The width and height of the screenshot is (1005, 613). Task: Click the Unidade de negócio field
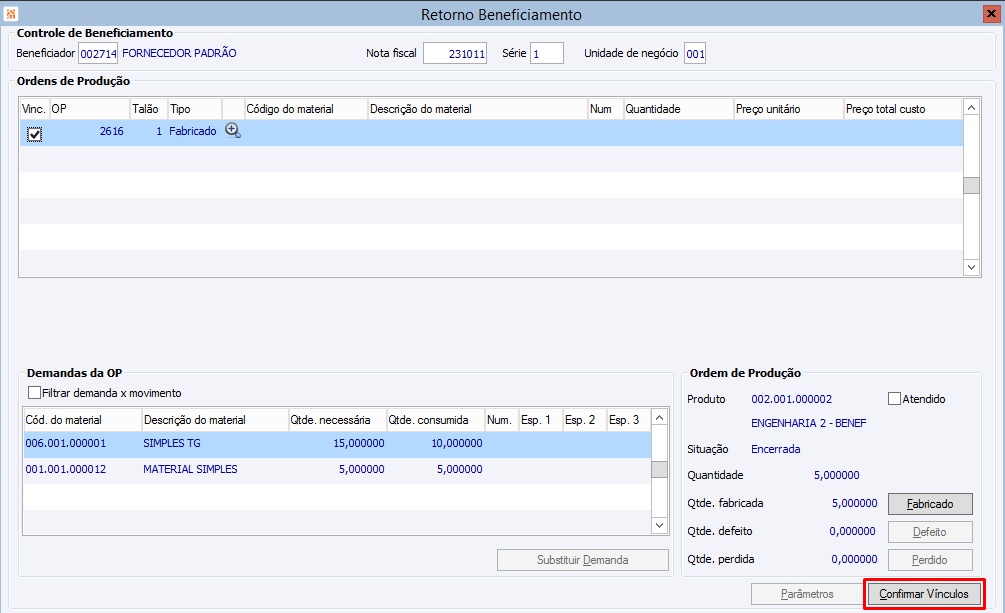[x=694, y=54]
